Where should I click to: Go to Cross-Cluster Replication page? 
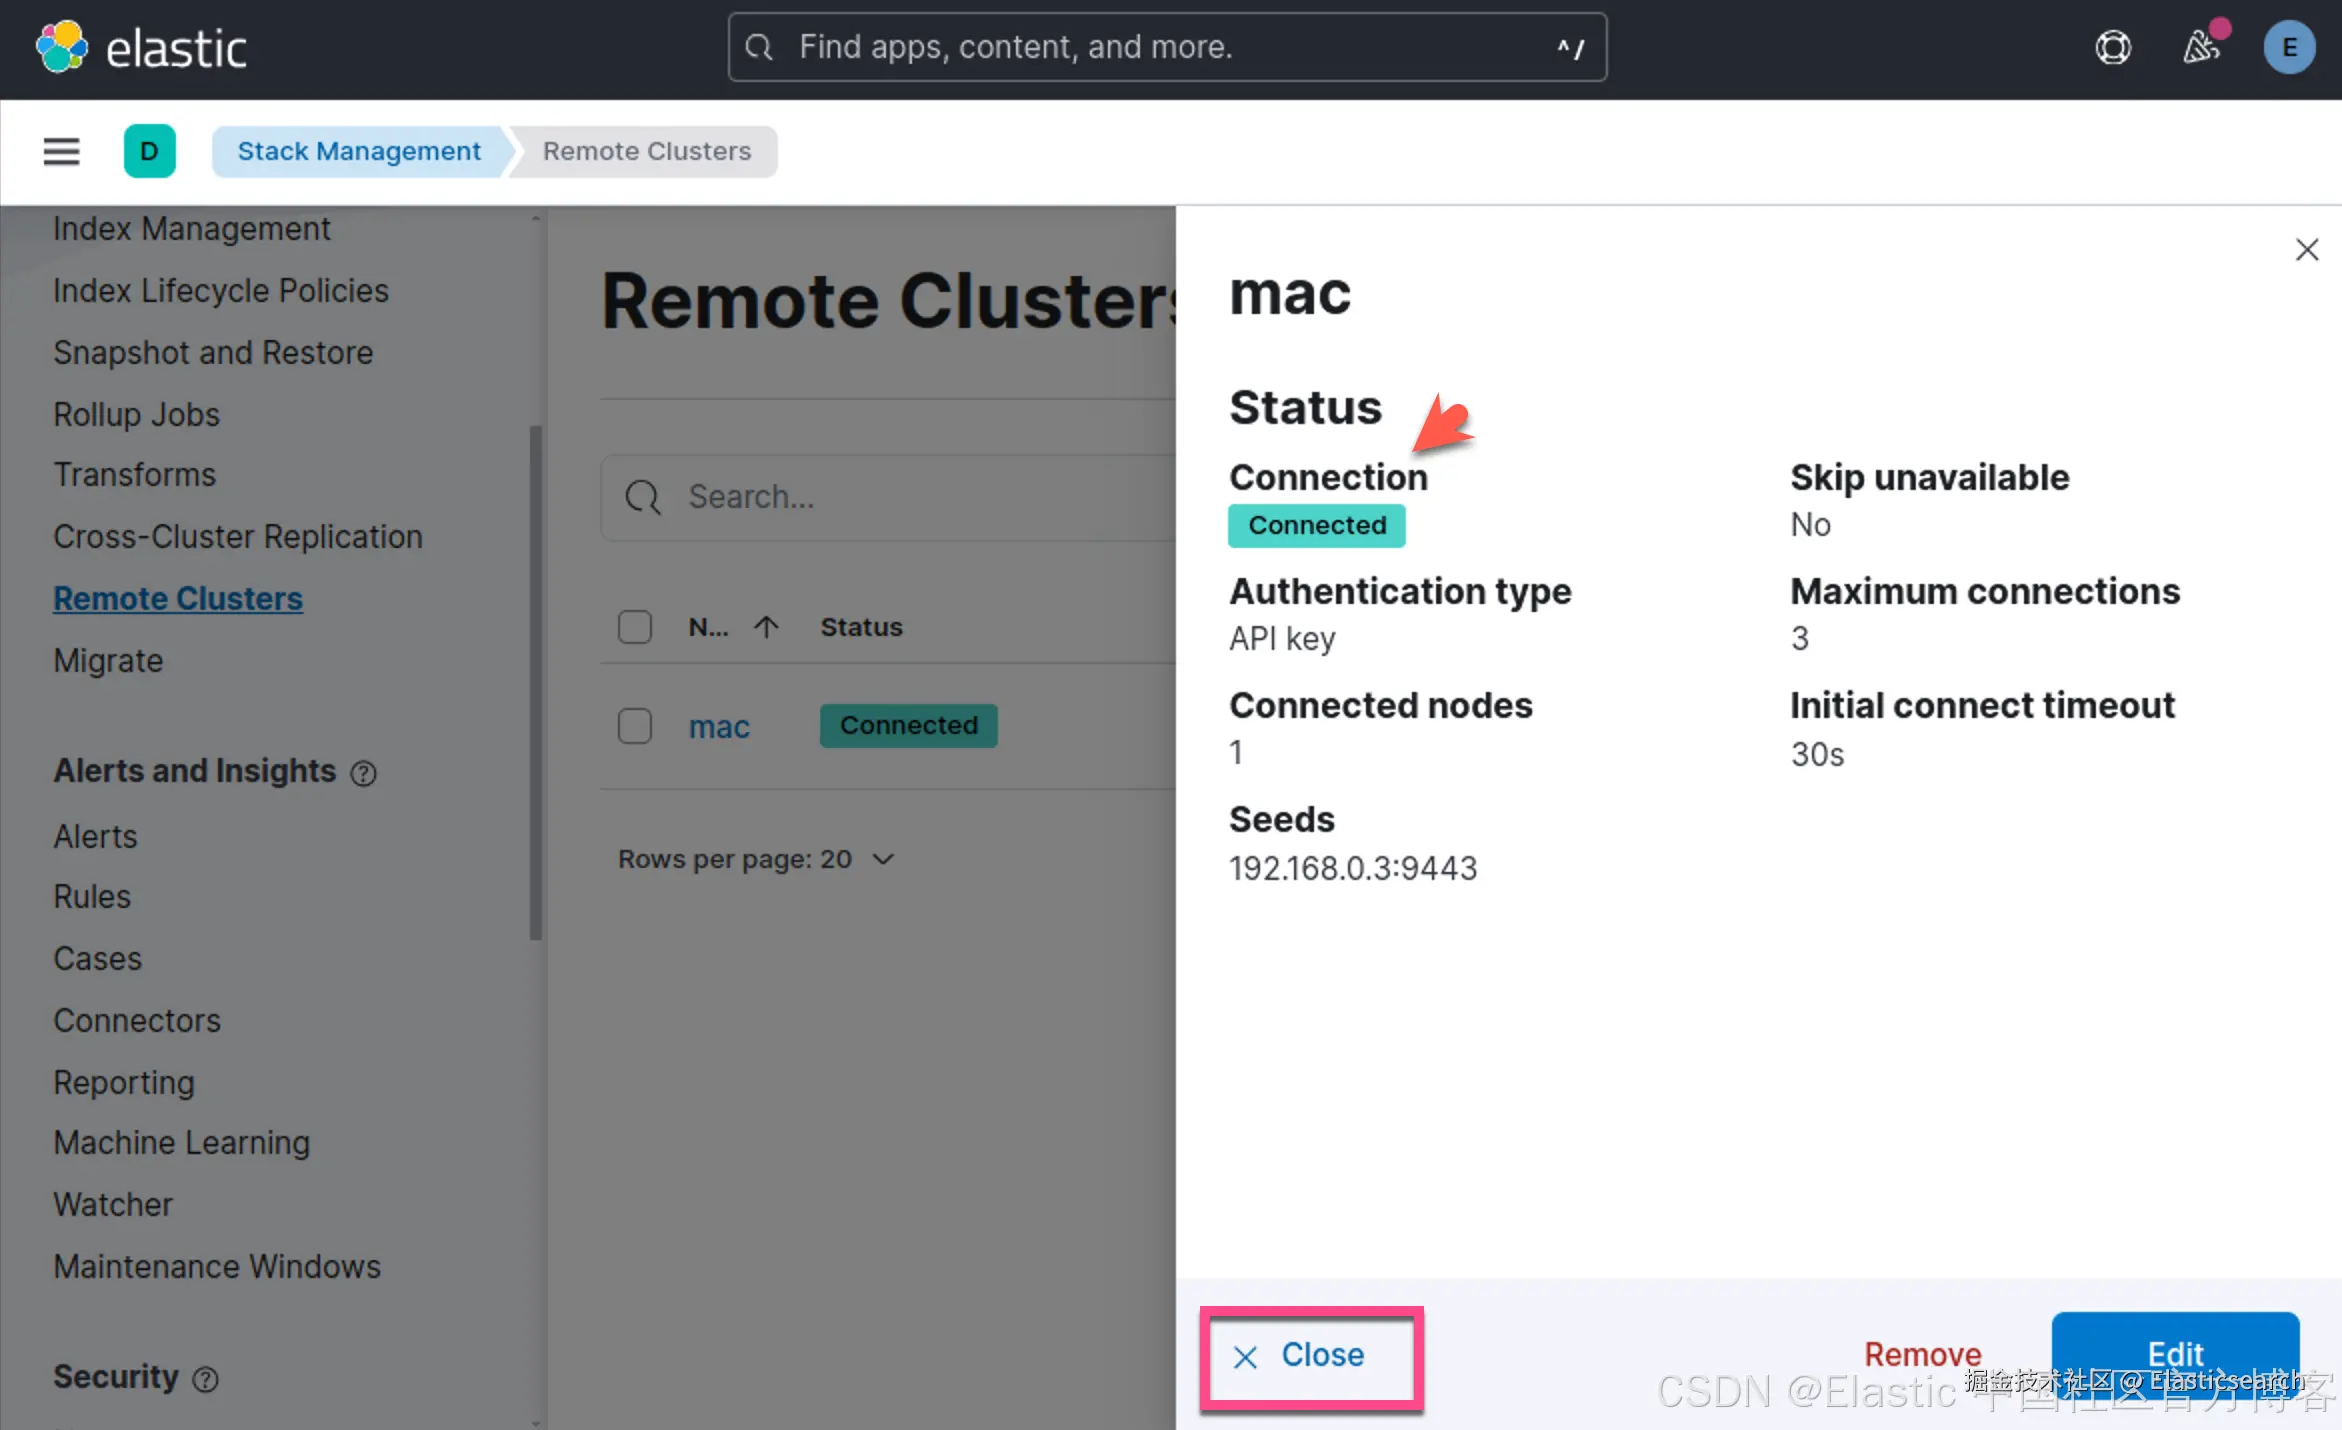pos(237,537)
